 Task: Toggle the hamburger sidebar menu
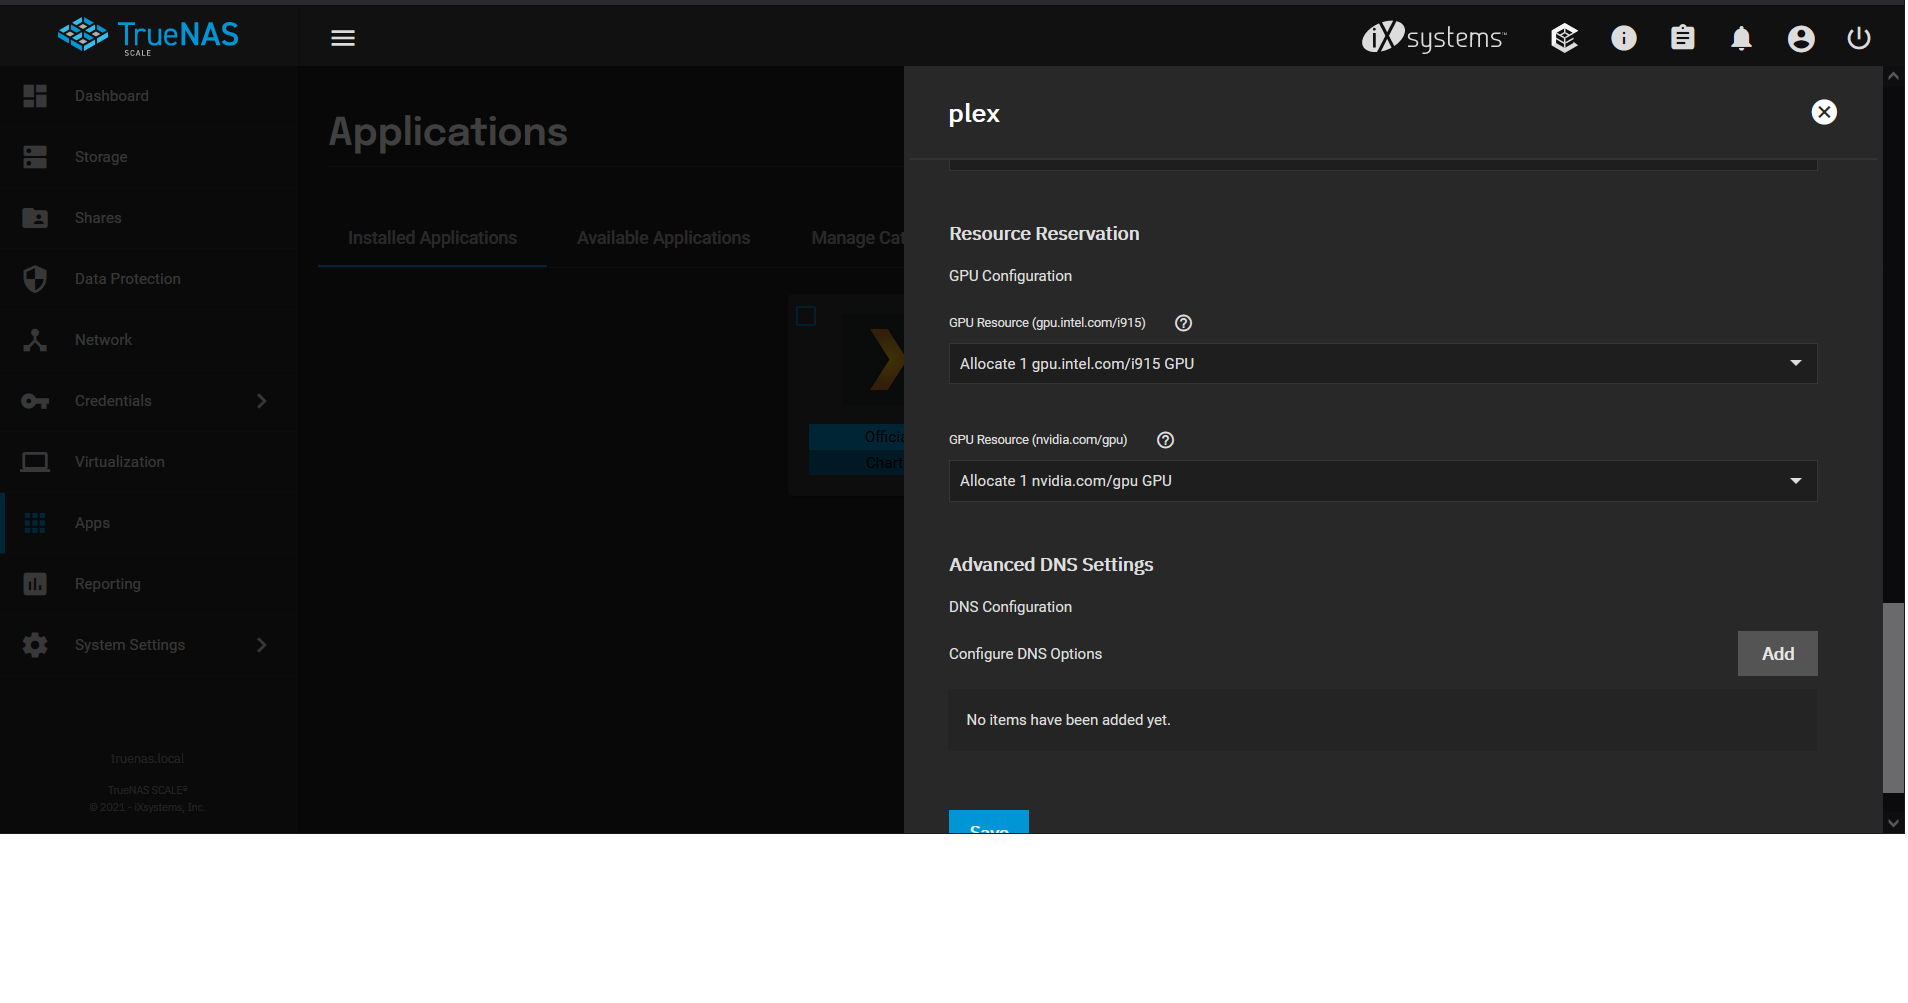(343, 38)
